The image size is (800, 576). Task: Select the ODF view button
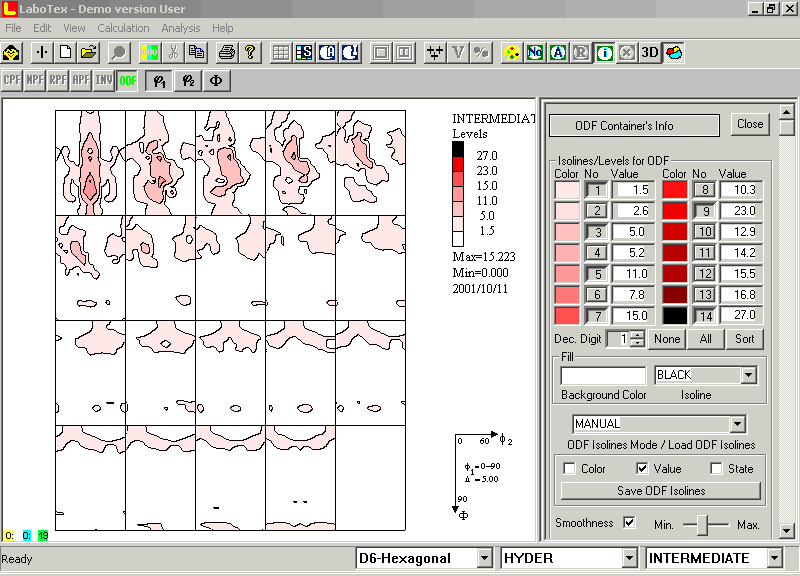click(x=128, y=80)
